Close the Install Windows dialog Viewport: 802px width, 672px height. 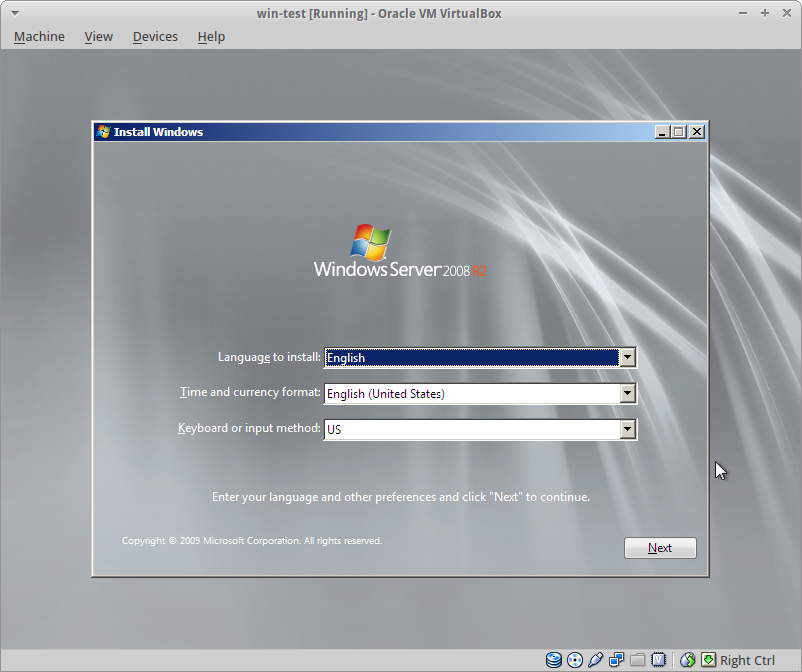697,132
